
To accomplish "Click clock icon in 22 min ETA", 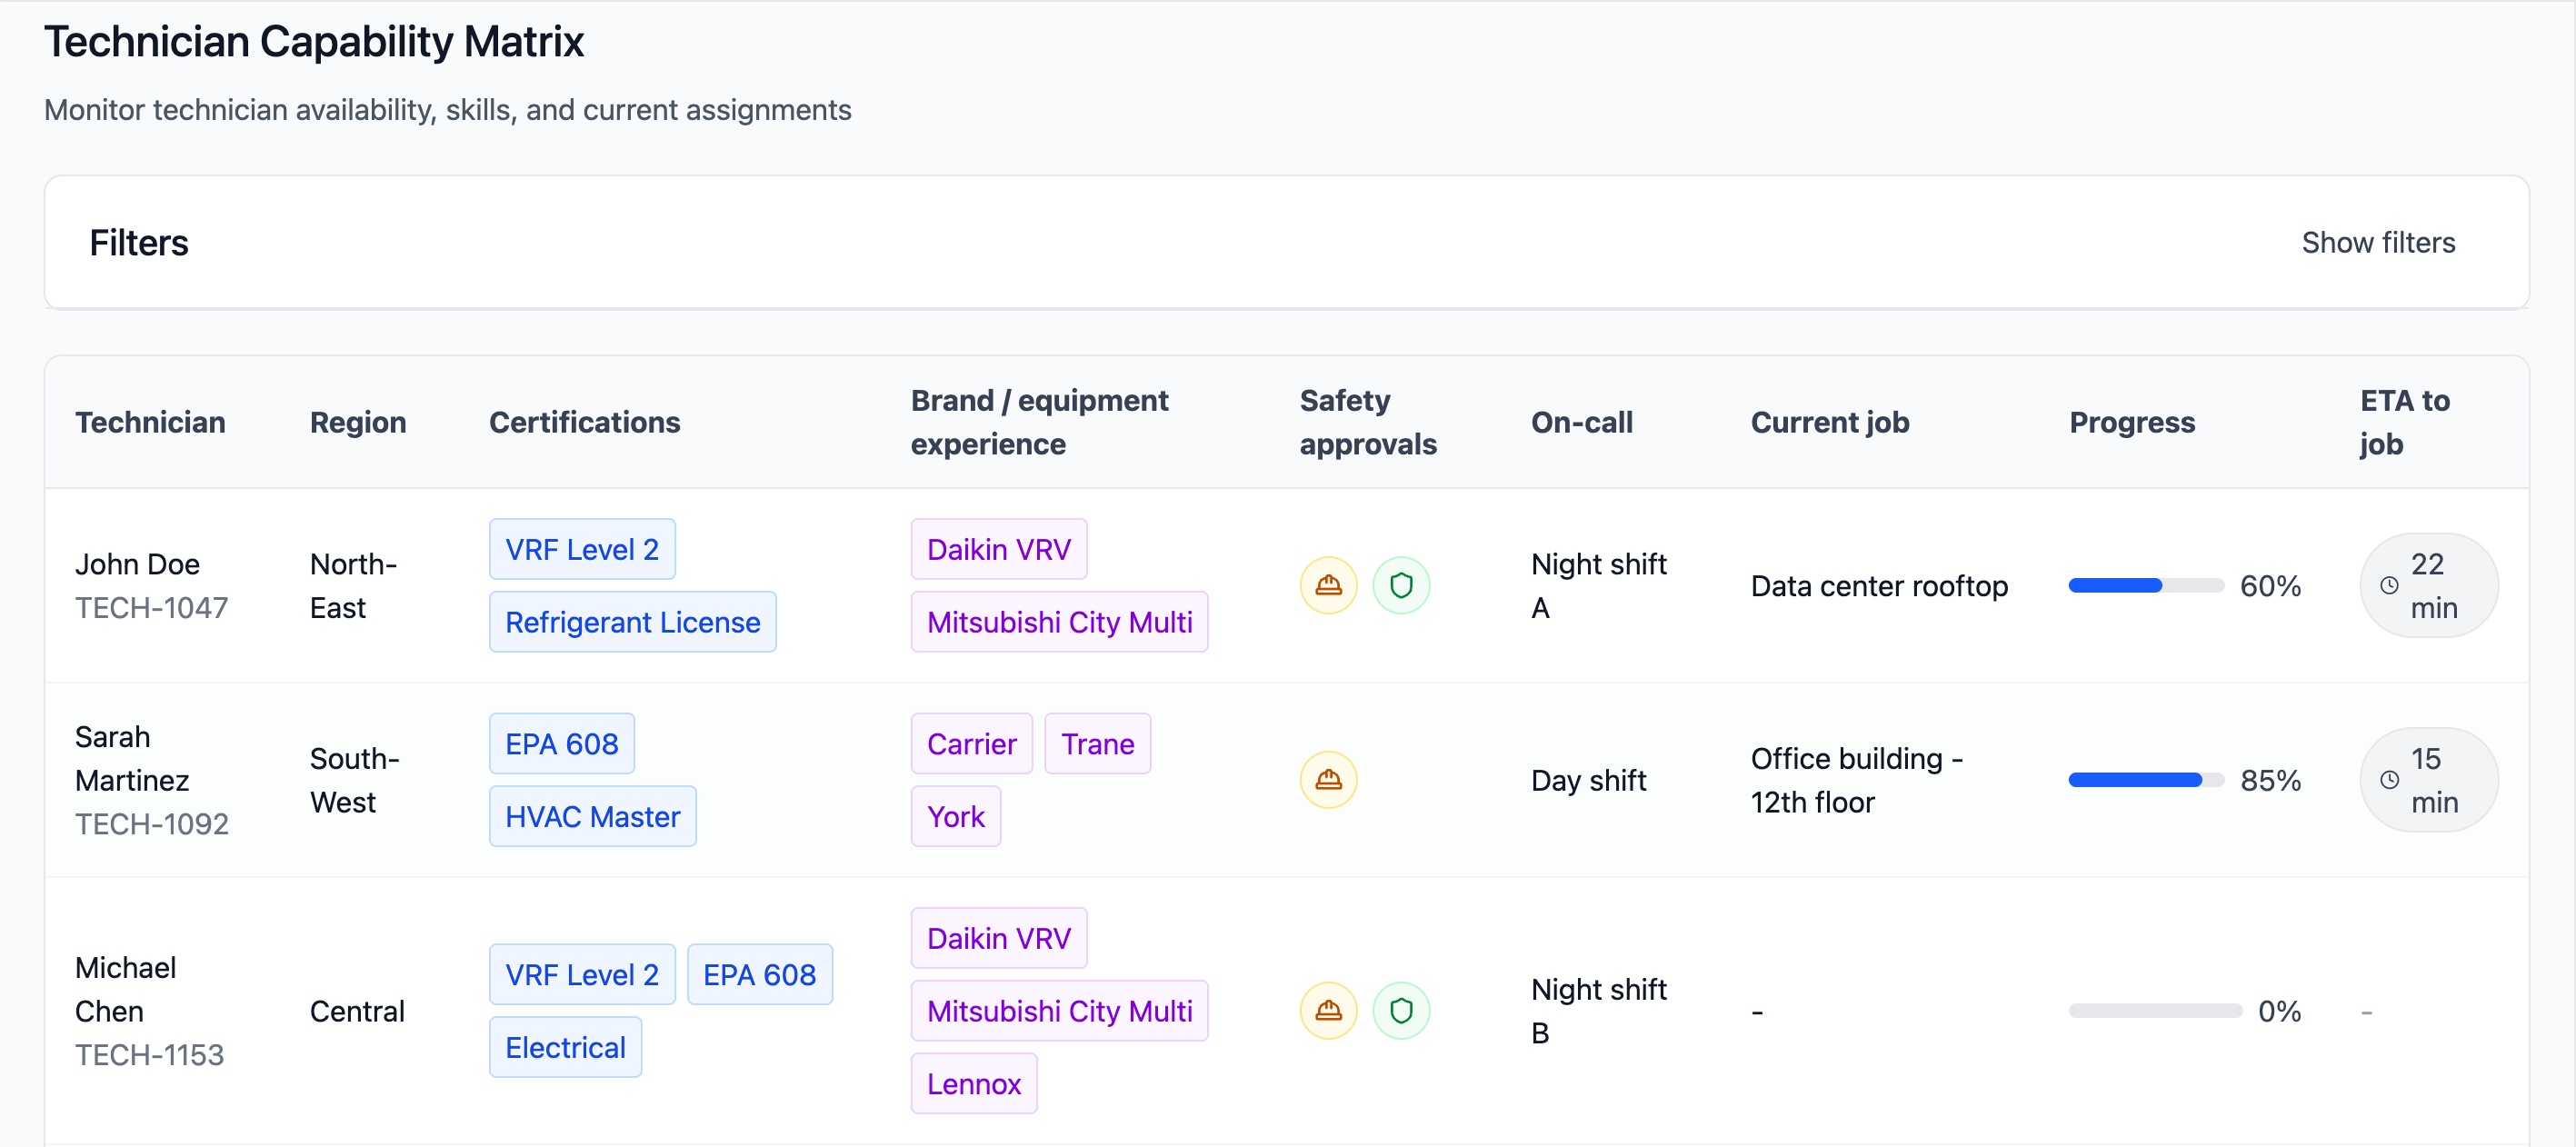I will click(x=2389, y=586).
